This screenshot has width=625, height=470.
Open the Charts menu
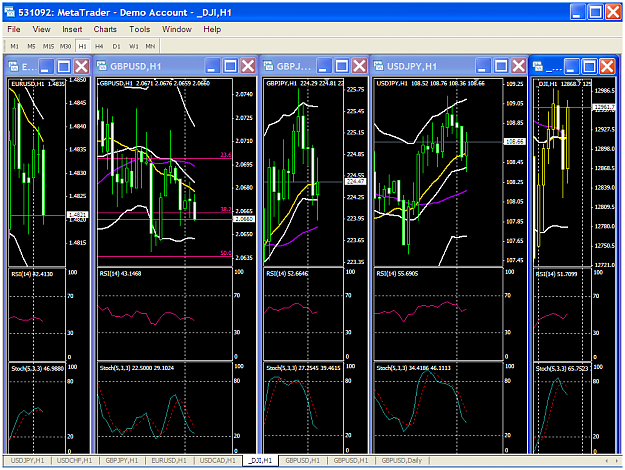point(105,29)
